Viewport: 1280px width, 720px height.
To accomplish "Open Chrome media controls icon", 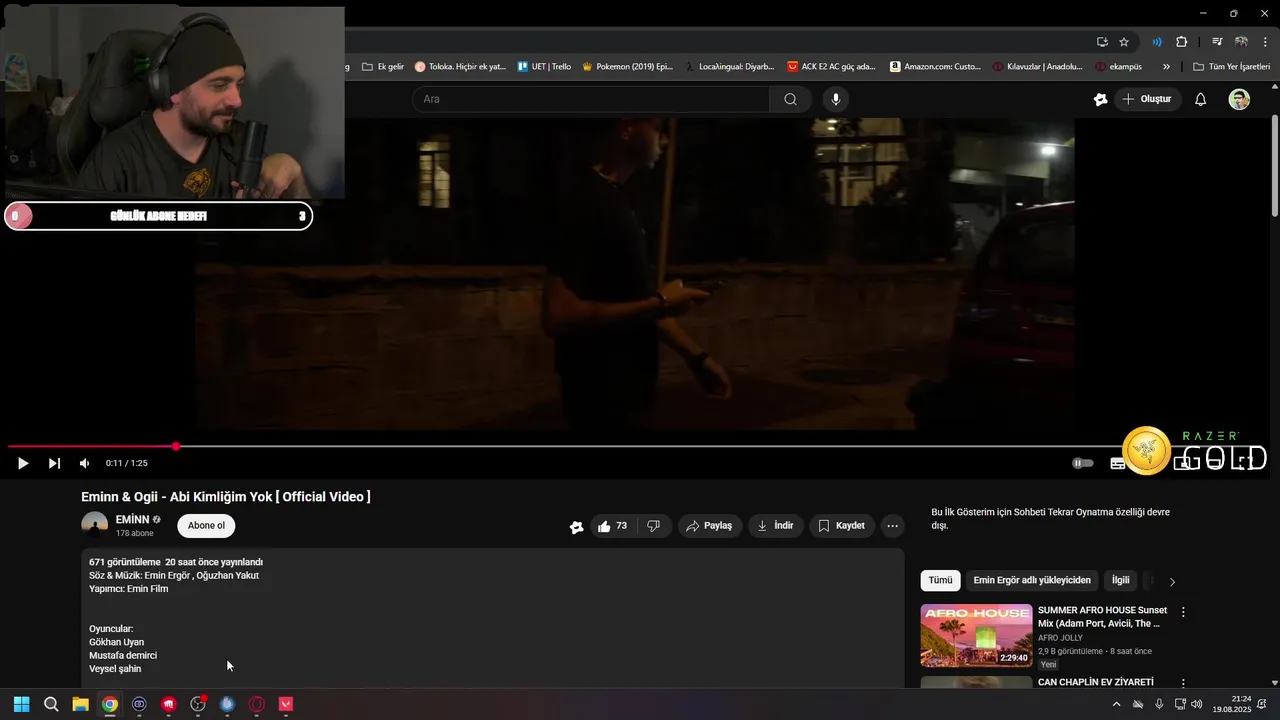I will [x=1217, y=42].
